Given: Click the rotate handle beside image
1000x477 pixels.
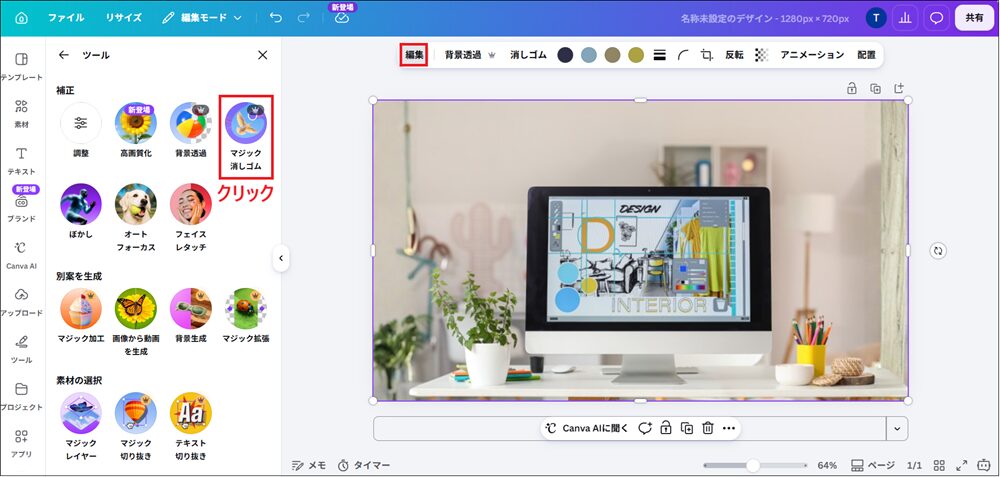Looking at the screenshot, I should [x=938, y=251].
